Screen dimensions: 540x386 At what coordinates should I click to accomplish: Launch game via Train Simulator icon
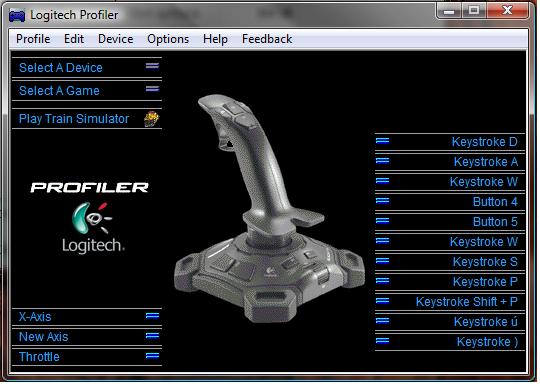[152, 119]
